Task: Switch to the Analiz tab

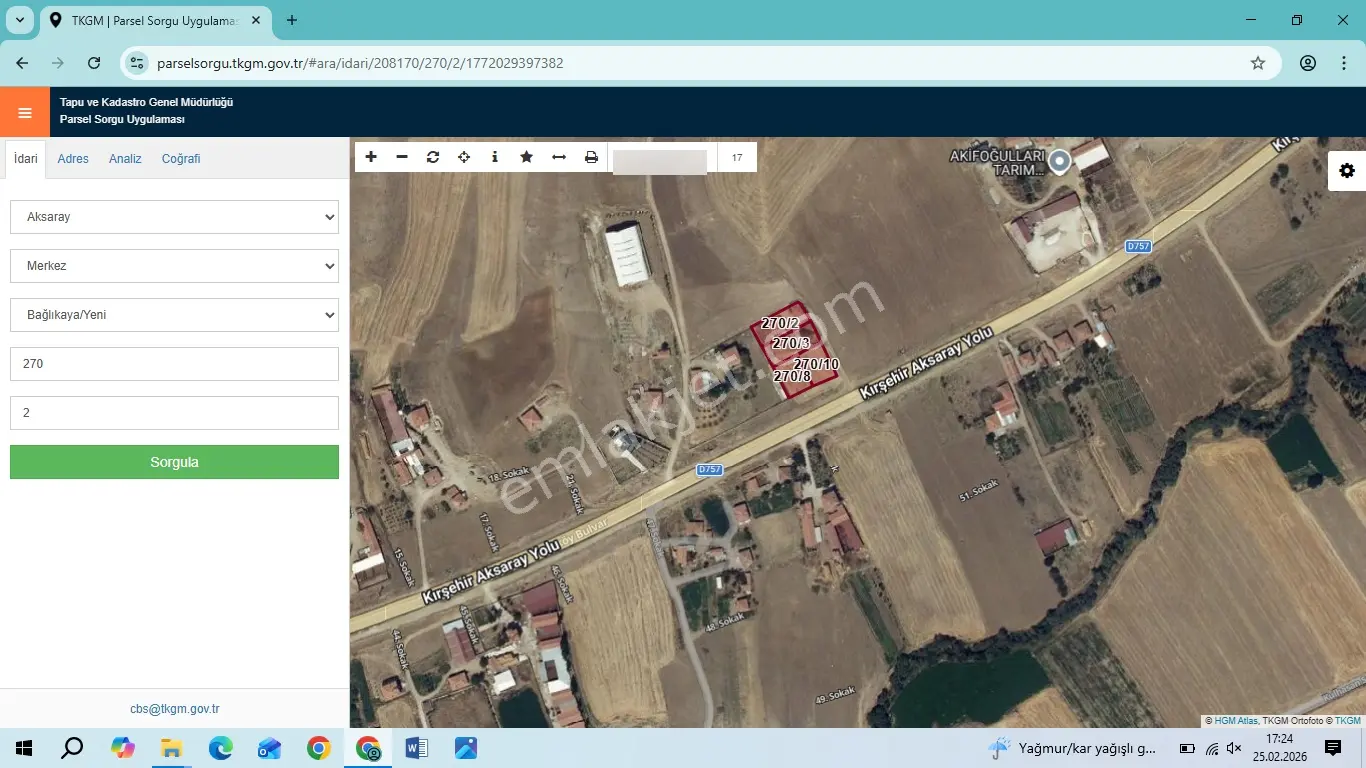Action: point(125,159)
